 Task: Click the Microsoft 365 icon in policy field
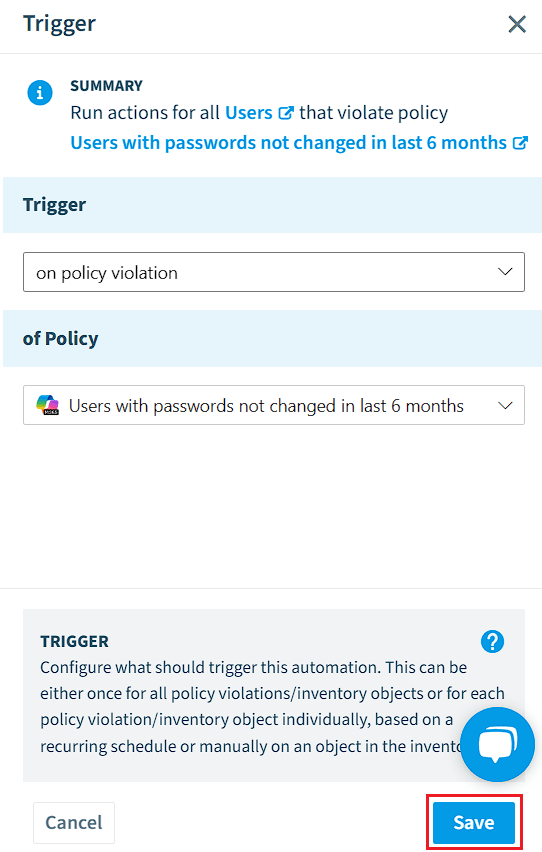coord(47,405)
